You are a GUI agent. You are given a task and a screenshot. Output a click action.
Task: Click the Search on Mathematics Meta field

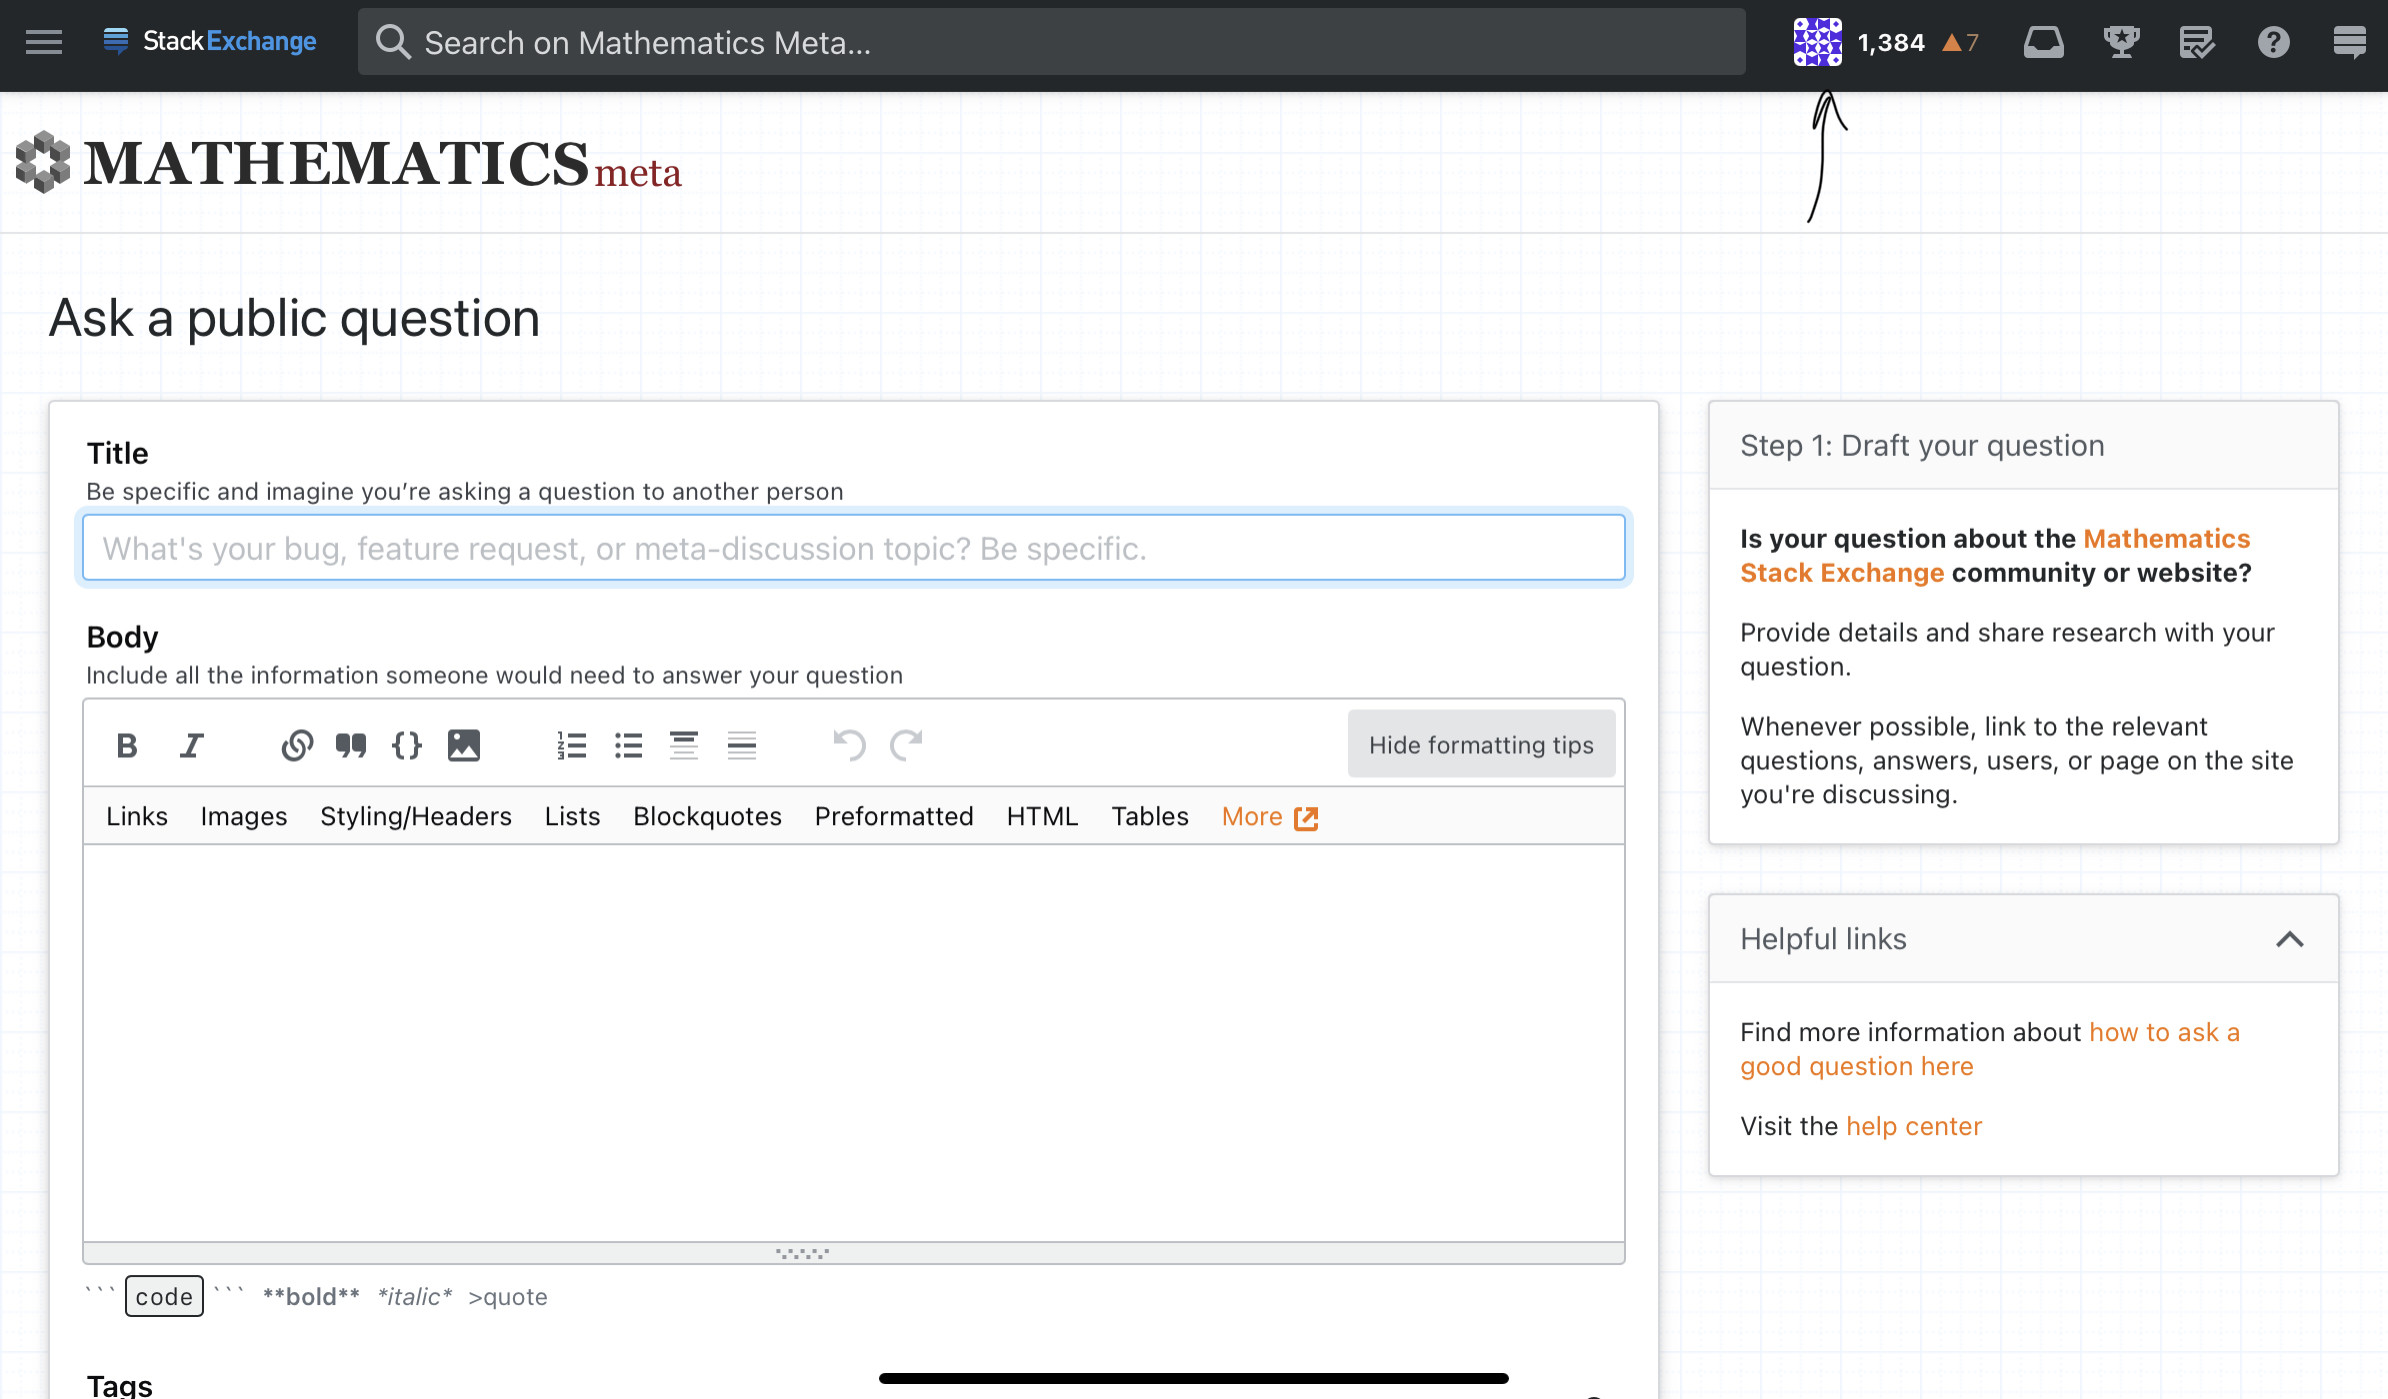[x=1052, y=42]
